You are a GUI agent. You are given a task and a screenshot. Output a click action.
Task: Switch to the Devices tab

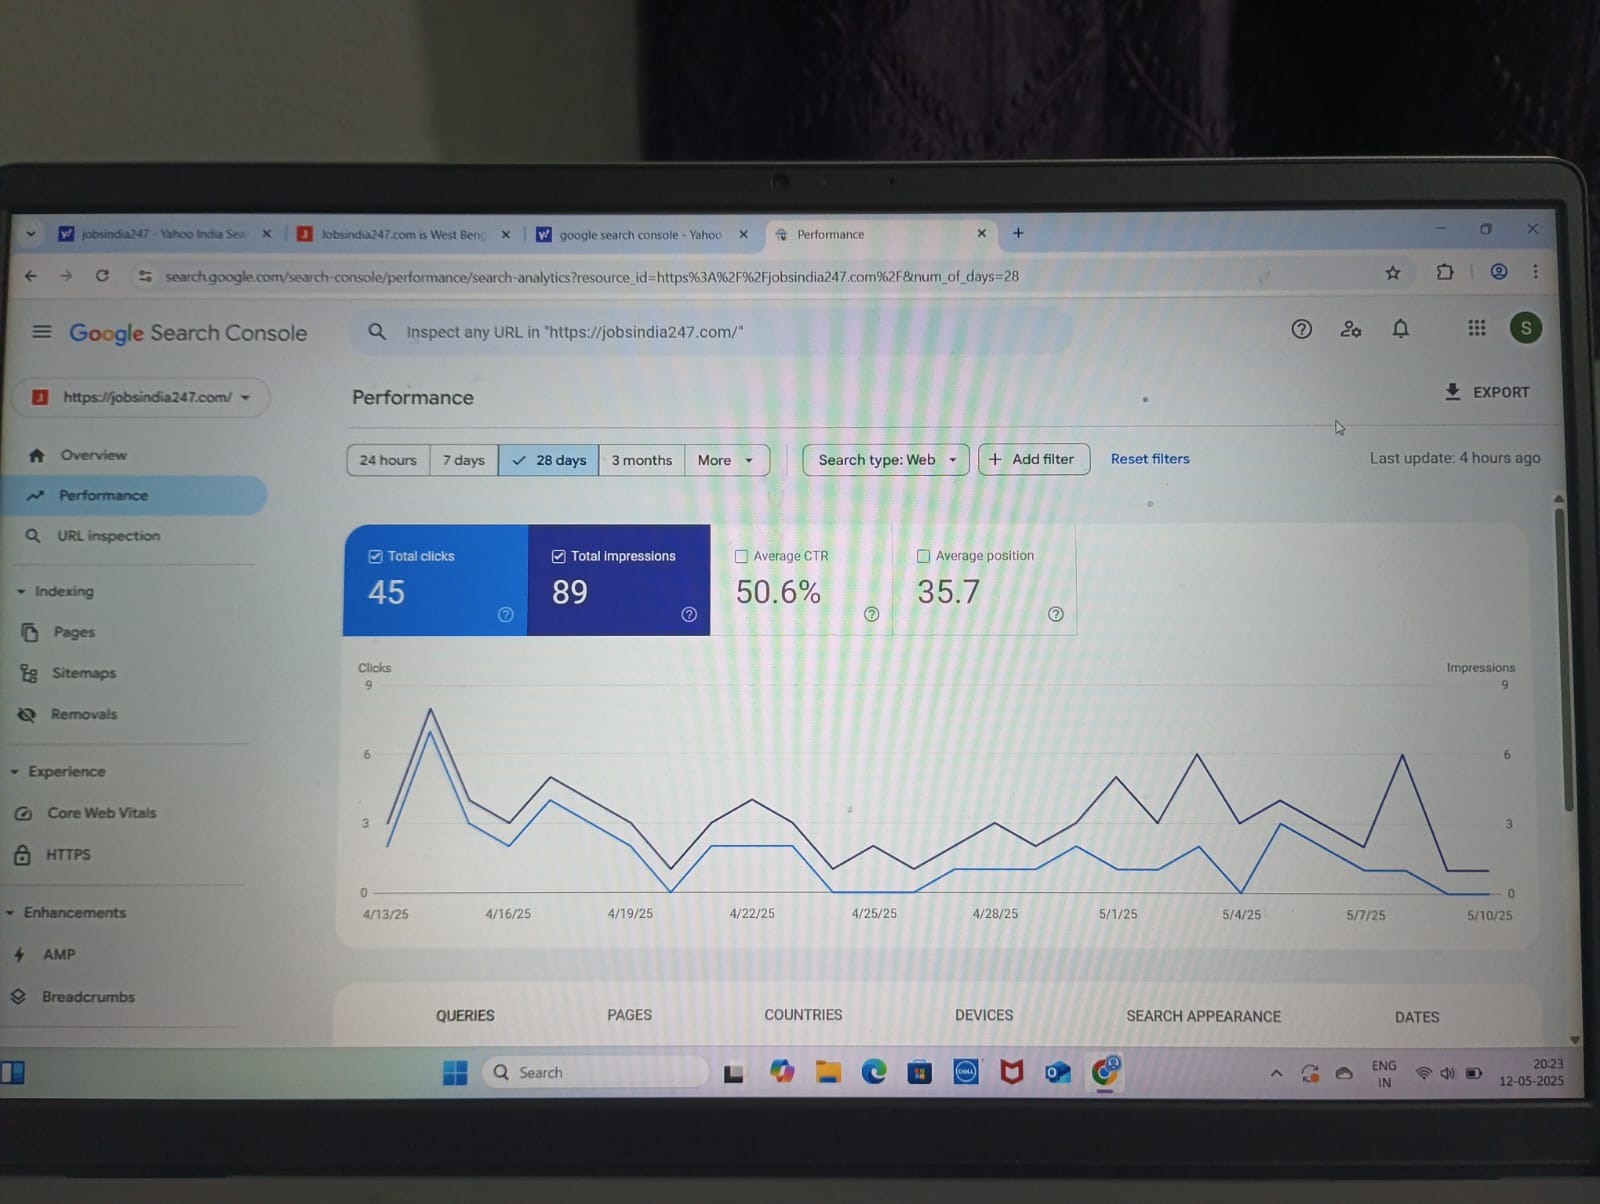click(x=984, y=1015)
